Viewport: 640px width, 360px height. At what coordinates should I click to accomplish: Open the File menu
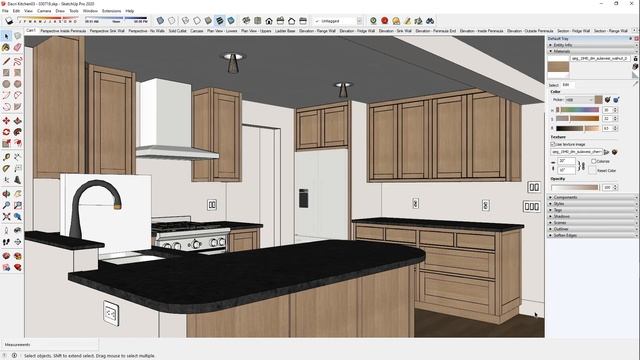pos(5,11)
